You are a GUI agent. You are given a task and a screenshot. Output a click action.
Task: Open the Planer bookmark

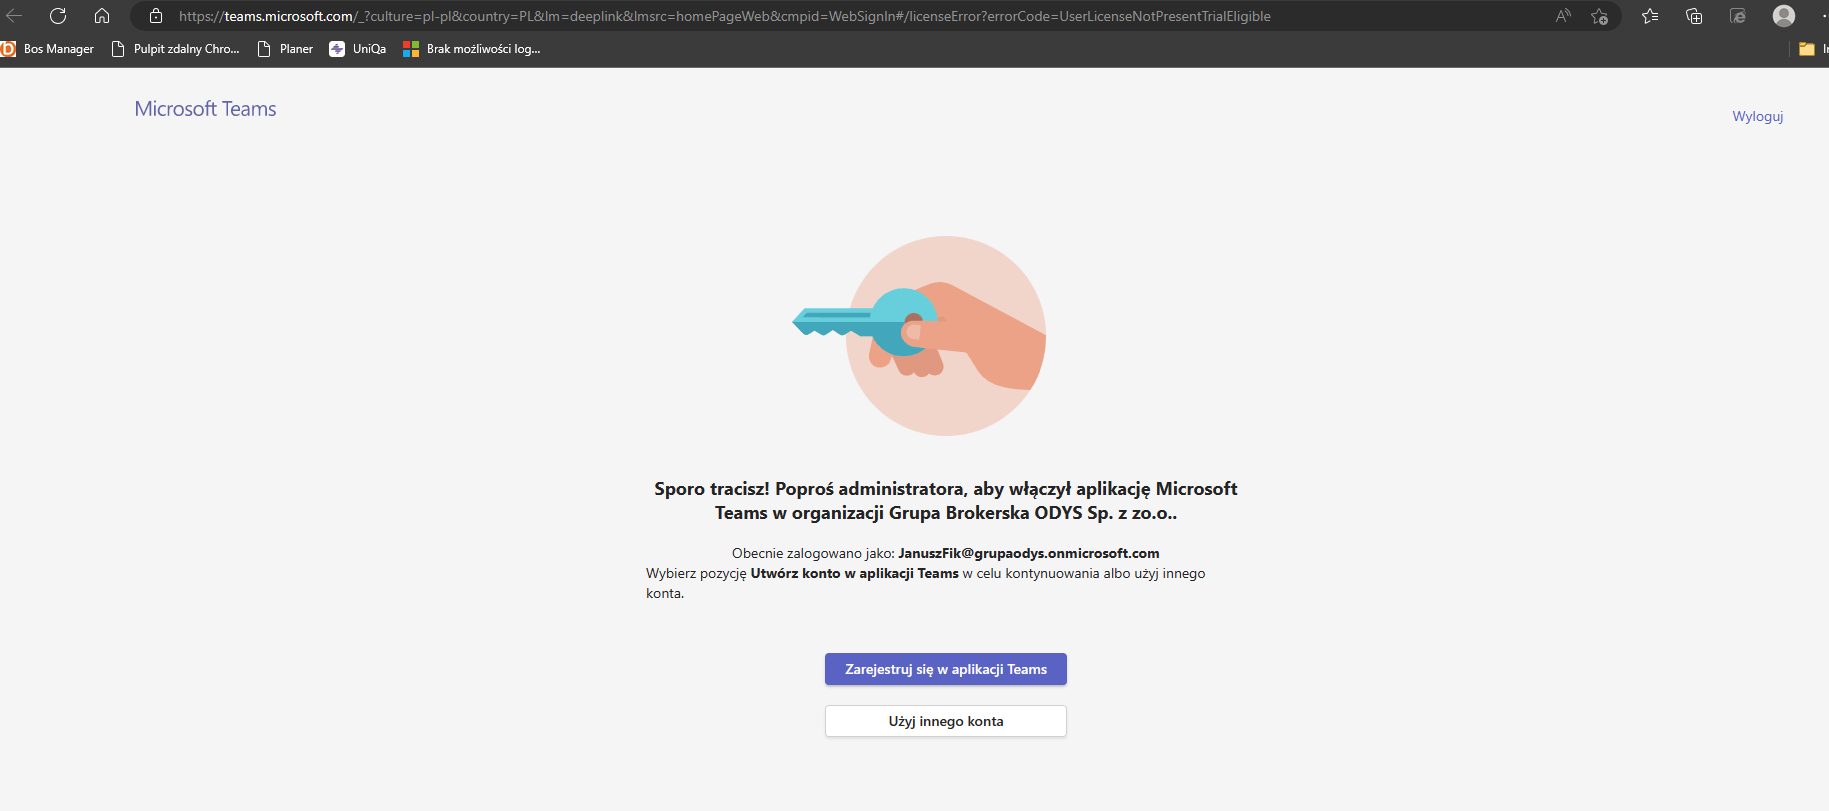coord(286,49)
